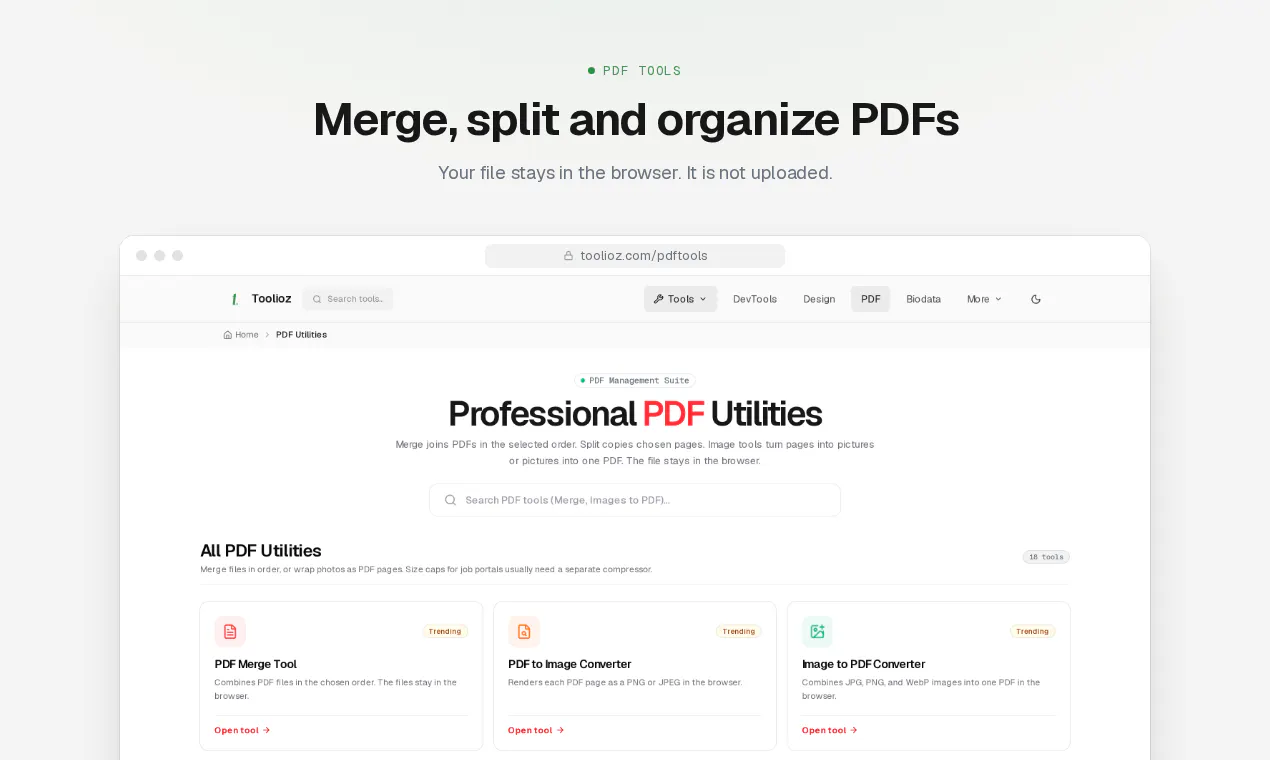Click the Toolioz logo icon
The height and width of the screenshot is (760, 1270).
pyautogui.click(x=235, y=299)
